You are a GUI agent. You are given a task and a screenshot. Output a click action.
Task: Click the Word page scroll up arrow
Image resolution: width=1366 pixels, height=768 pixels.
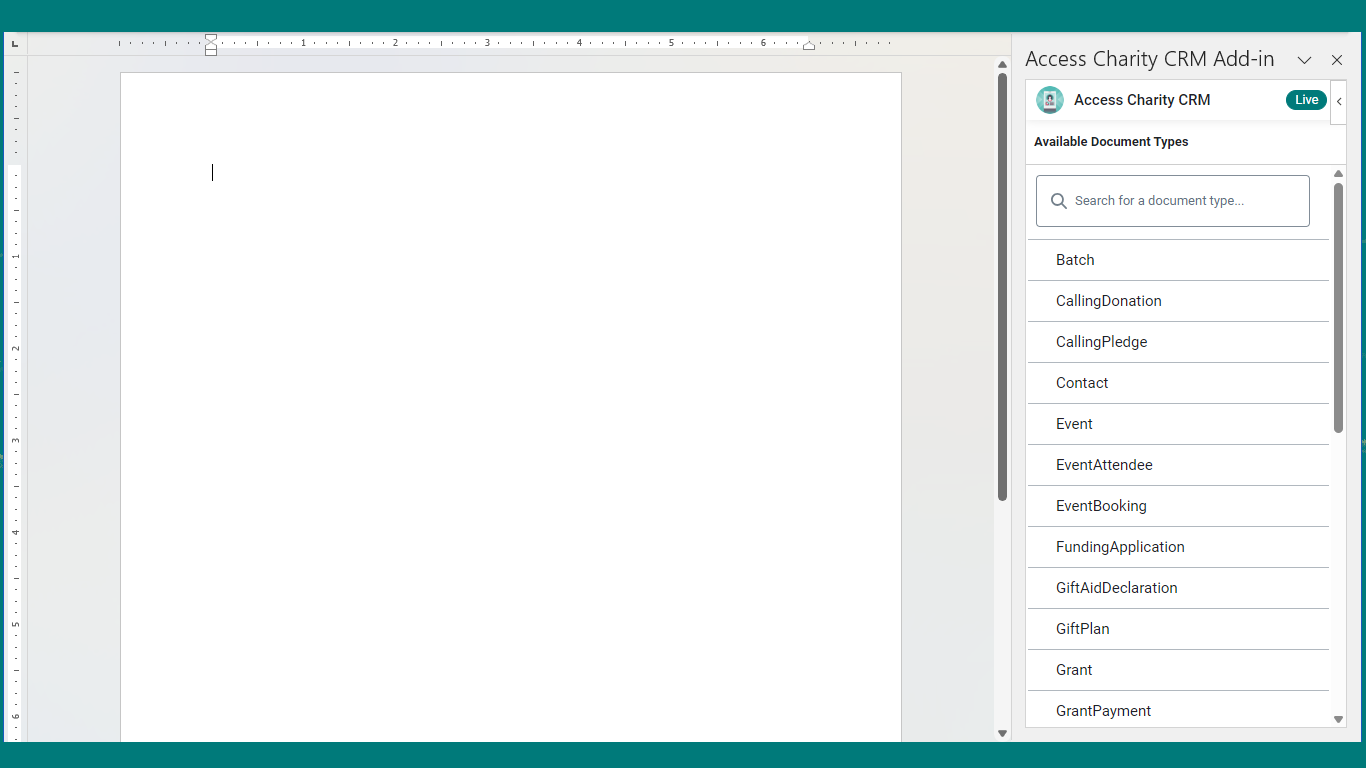pyautogui.click(x=1002, y=65)
